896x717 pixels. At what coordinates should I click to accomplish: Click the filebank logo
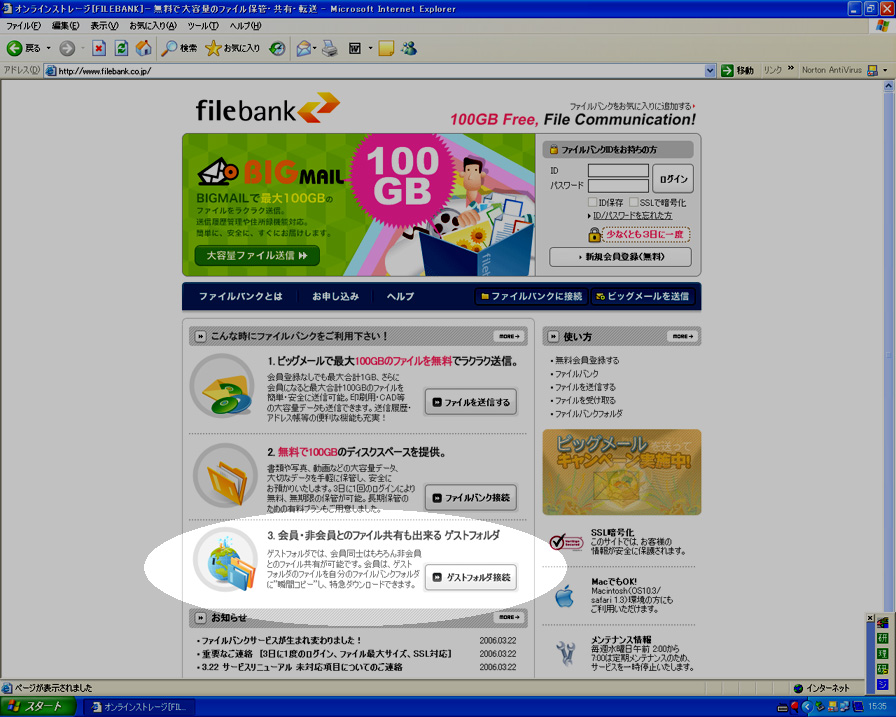267,109
